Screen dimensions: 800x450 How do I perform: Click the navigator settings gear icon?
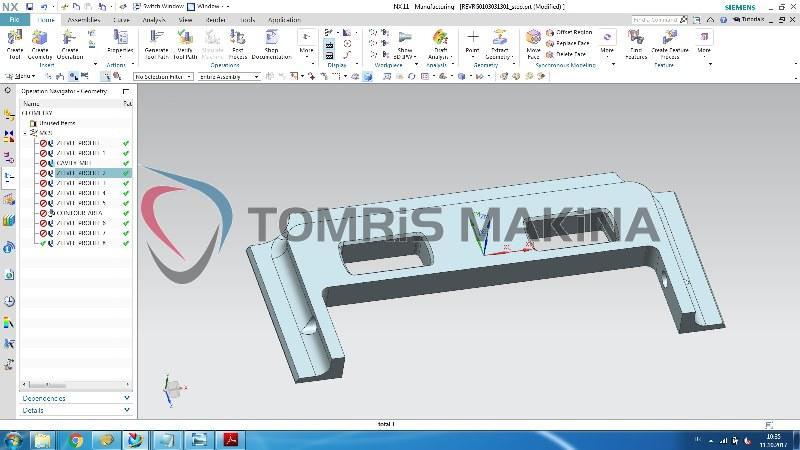(8, 90)
